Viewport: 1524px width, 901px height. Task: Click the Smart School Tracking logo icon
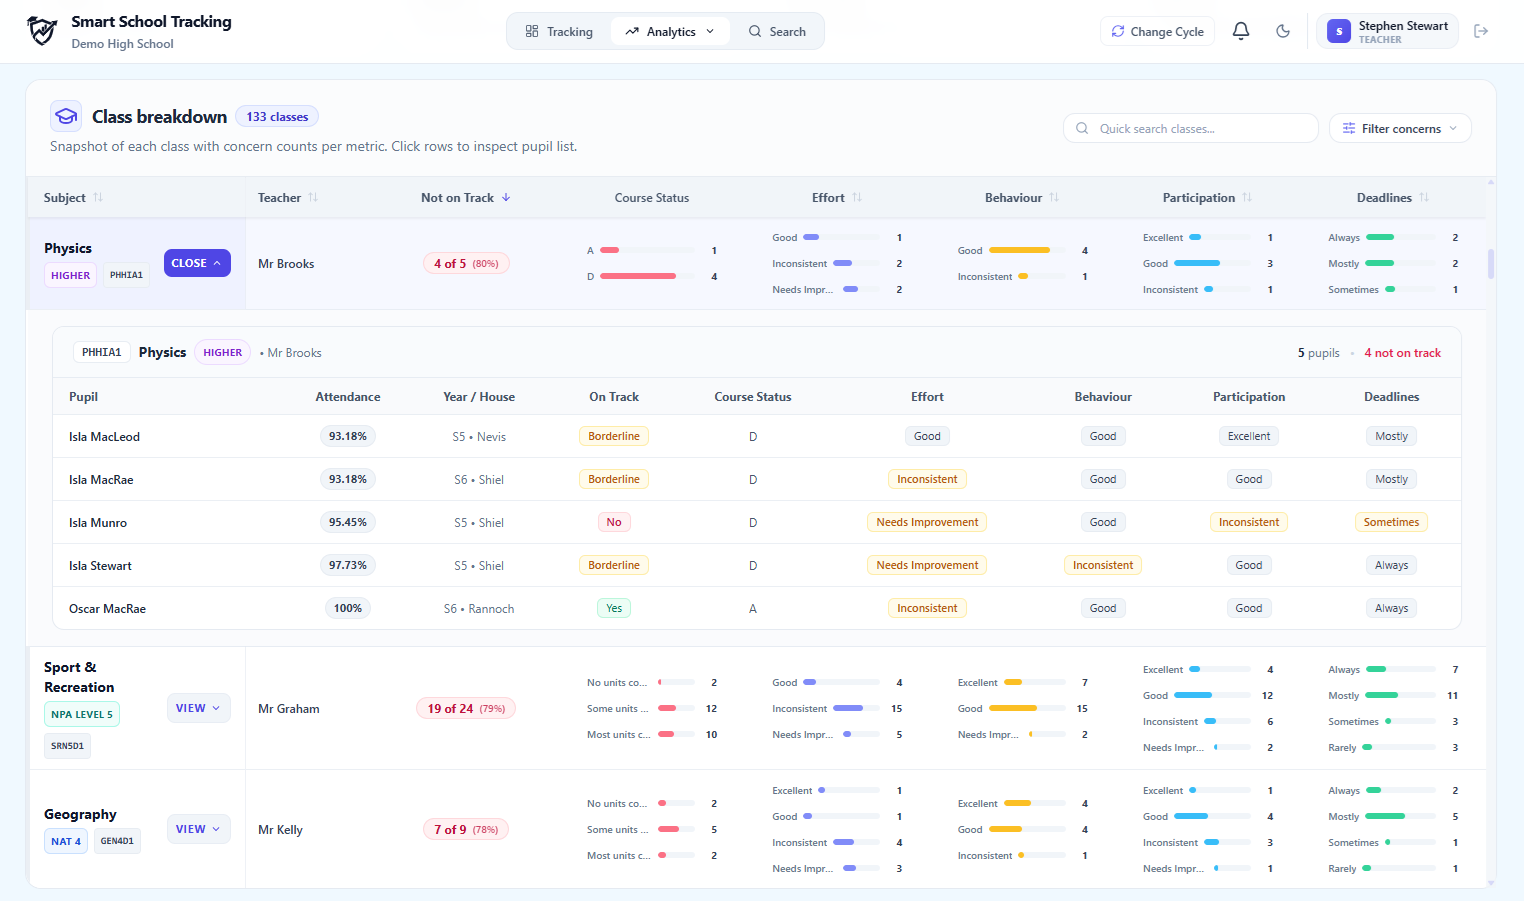[x=42, y=31]
